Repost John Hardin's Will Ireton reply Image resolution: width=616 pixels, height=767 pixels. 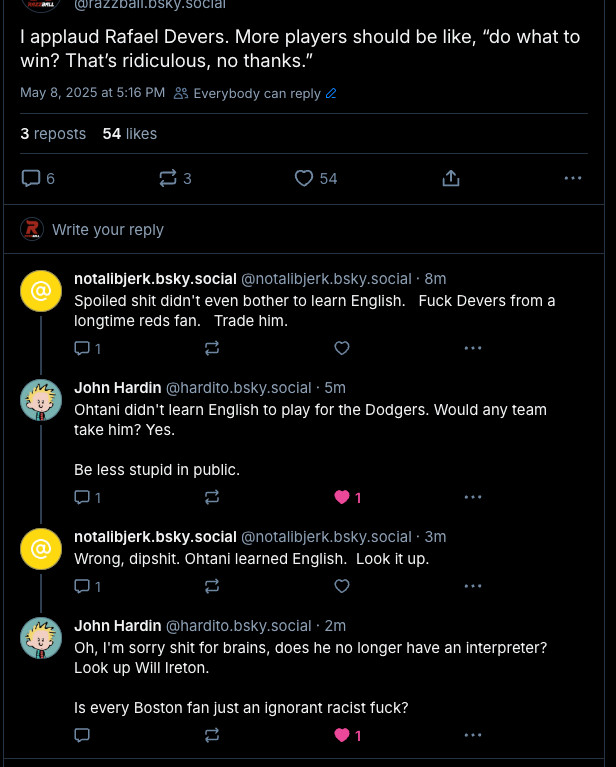pyautogui.click(x=212, y=735)
